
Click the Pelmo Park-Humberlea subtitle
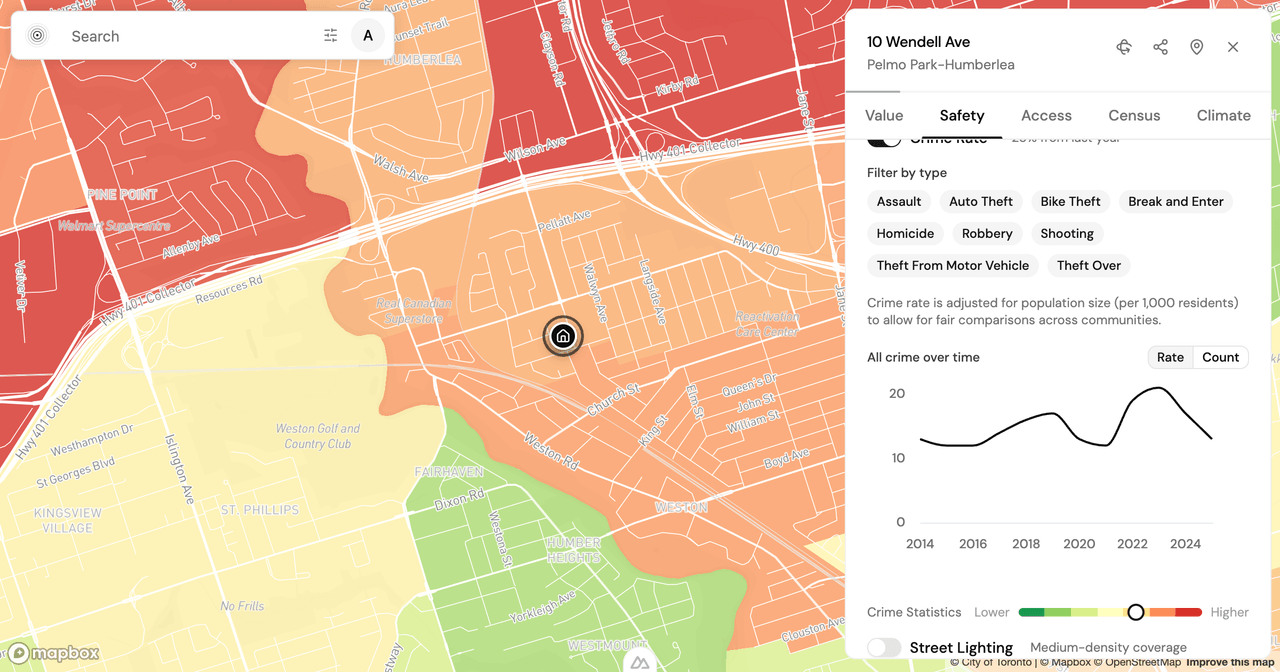[941, 65]
